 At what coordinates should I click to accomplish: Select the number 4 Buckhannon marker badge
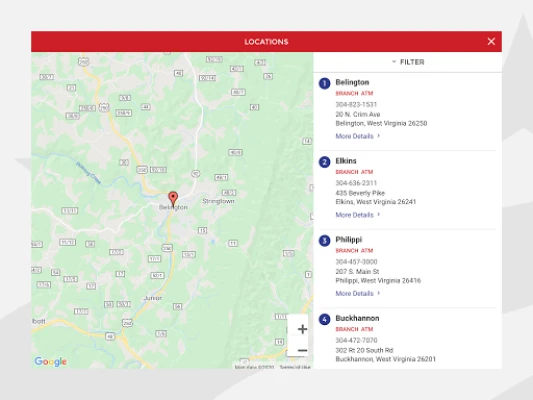pyautogui.click(x=324, y=319)
